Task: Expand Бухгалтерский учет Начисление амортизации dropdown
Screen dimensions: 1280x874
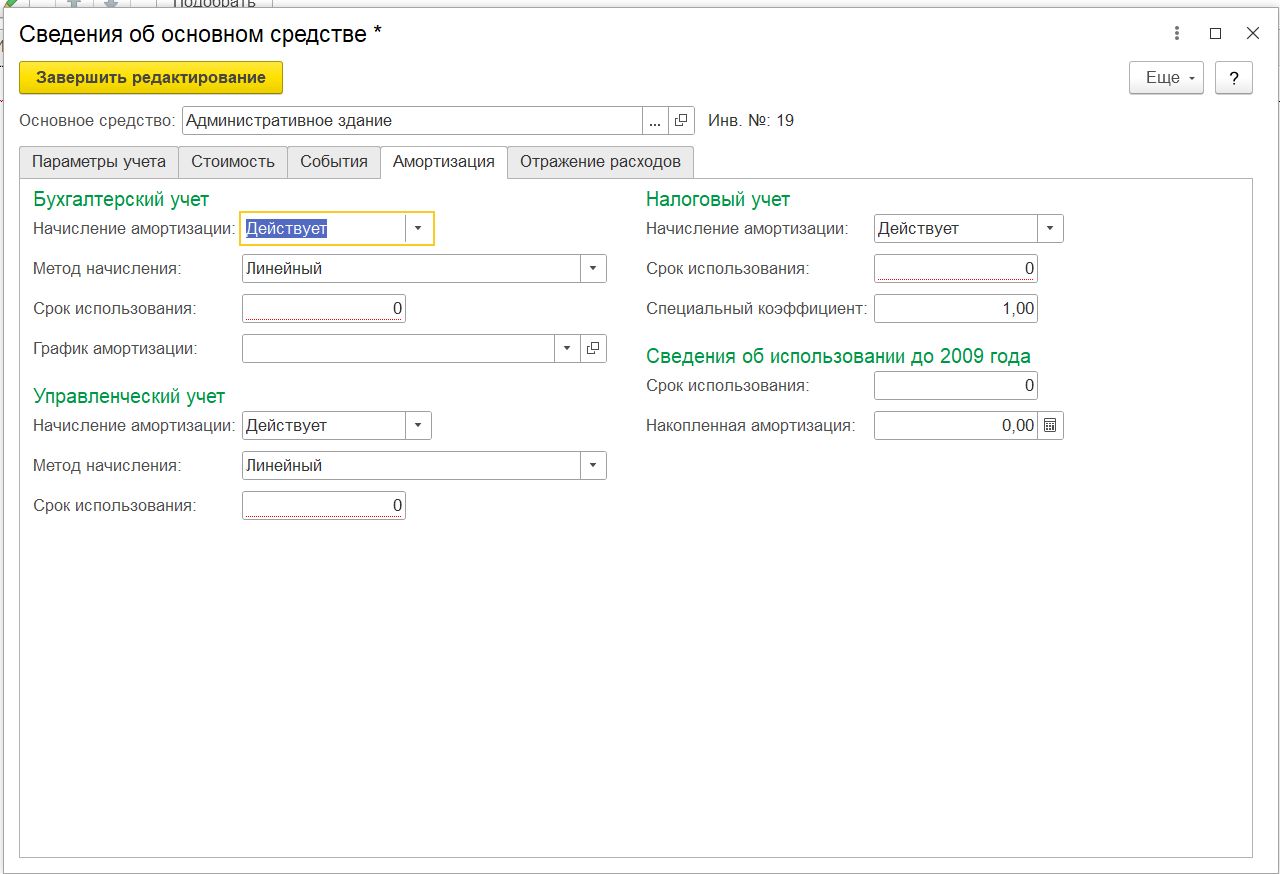Action: [x=419, y=229]
